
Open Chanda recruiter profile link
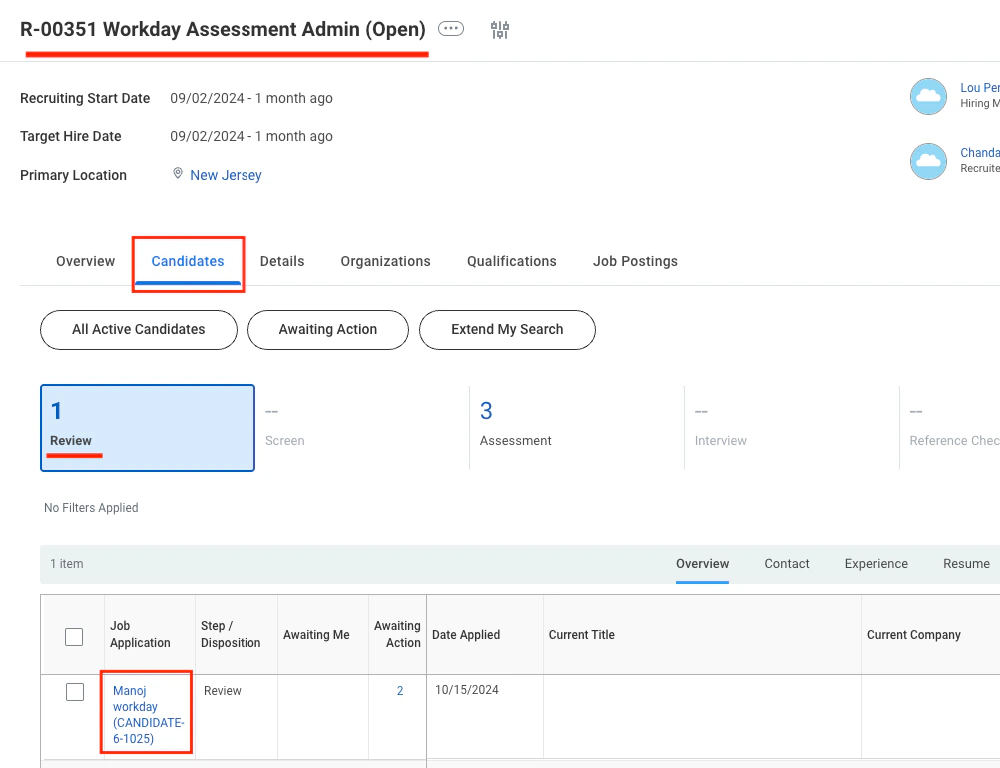click(x=980, y=153)
